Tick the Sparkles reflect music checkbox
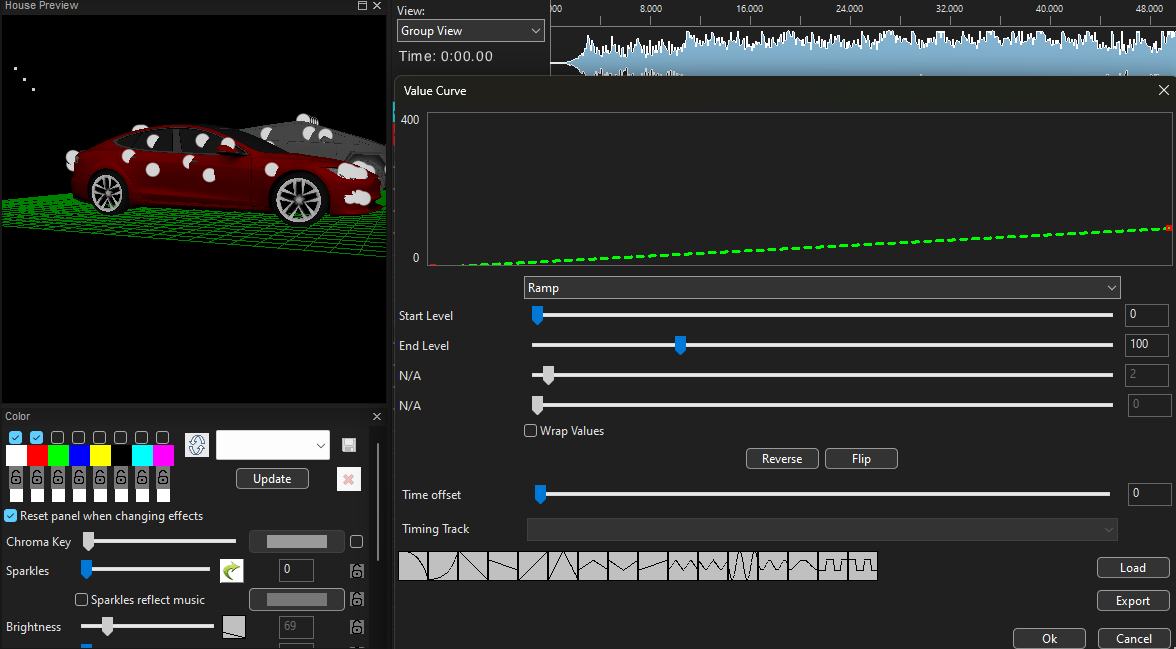The height and width of the screenshot is (649, 1176). [x=82, y=600]
